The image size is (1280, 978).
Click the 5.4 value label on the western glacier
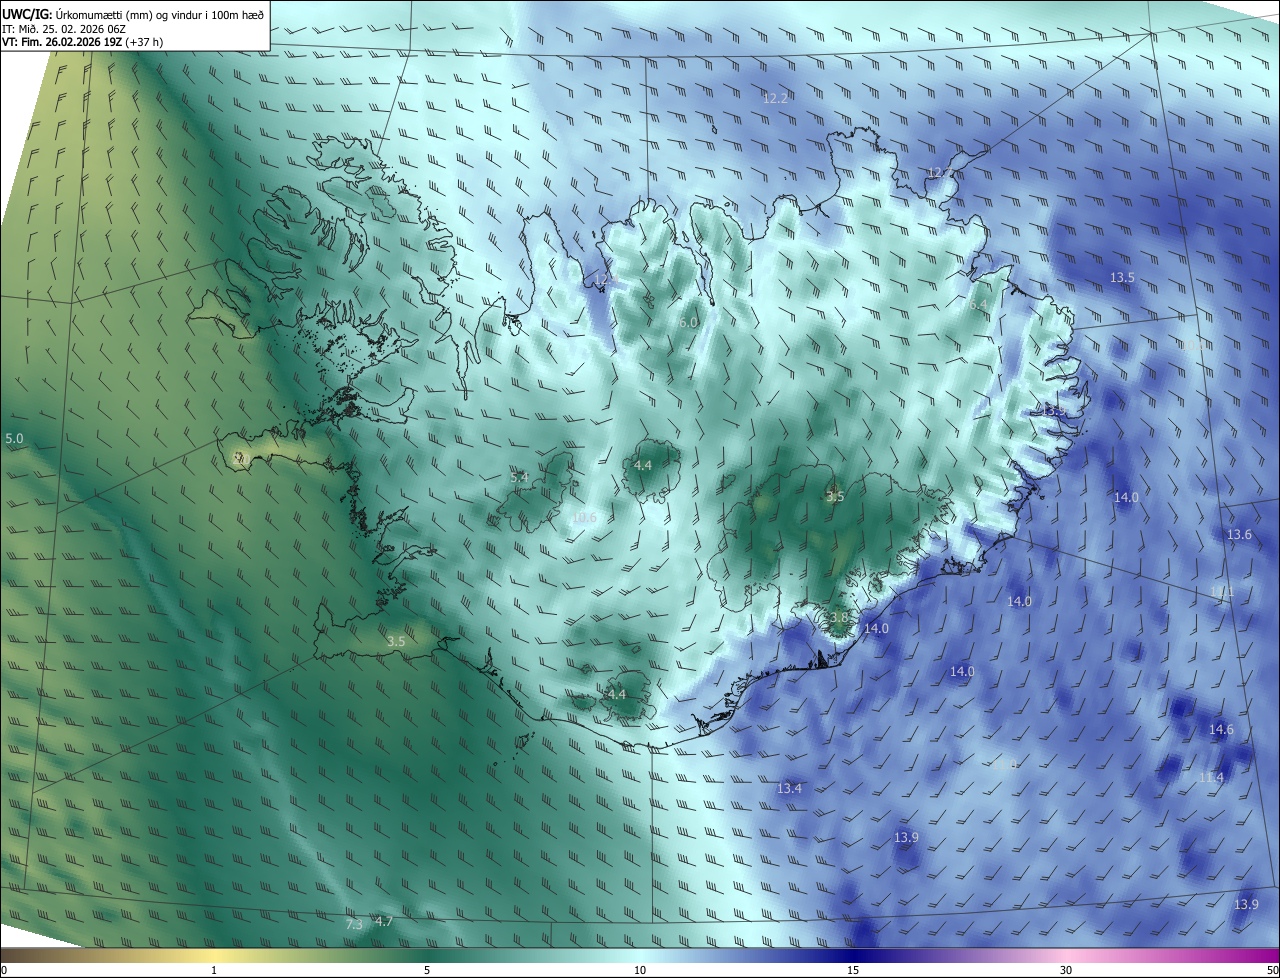[519, 478]
